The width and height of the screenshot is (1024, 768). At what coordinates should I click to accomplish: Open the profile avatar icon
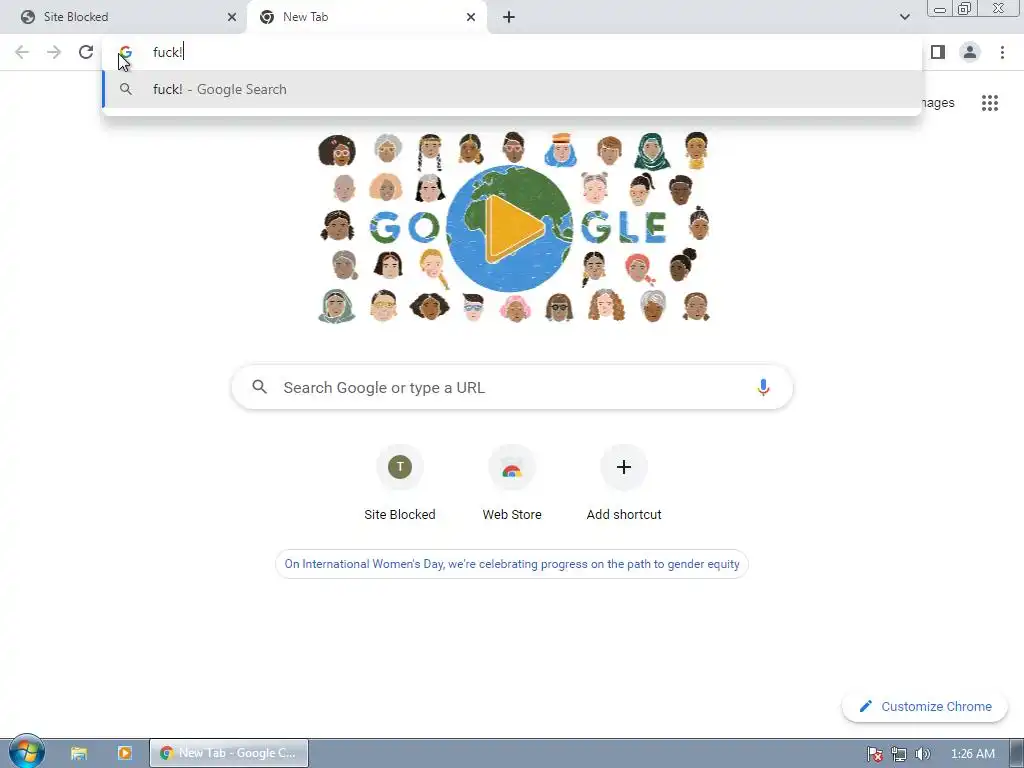(970, 52)
